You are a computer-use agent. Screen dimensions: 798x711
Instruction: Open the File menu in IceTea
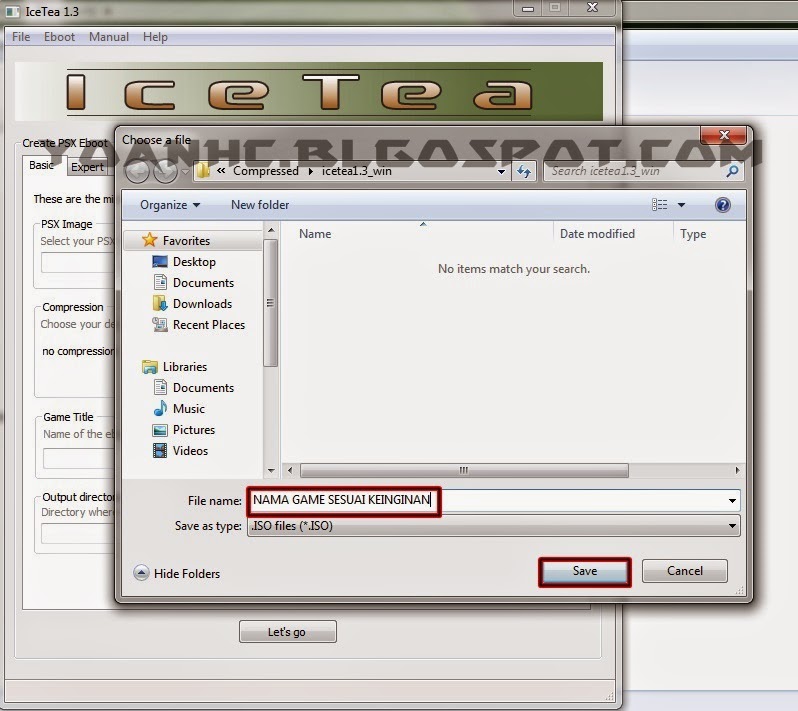[21, 37]
